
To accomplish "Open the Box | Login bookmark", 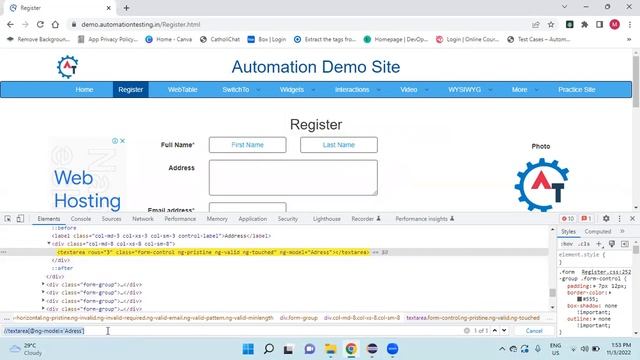I will point(267,40).
